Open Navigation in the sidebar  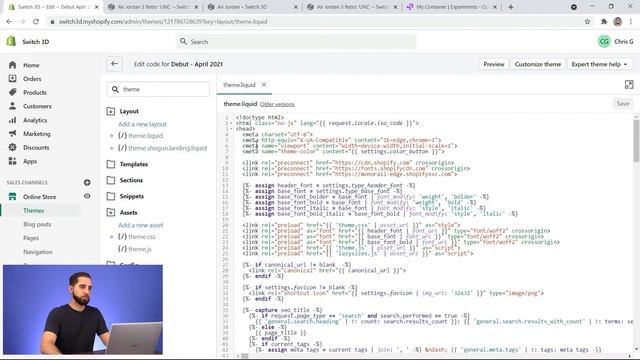38,252
